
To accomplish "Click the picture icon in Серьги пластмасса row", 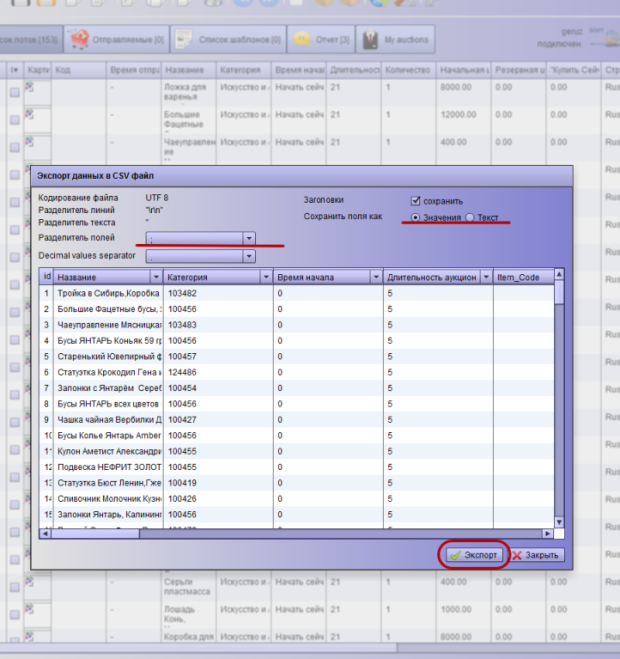I will 29,581.
